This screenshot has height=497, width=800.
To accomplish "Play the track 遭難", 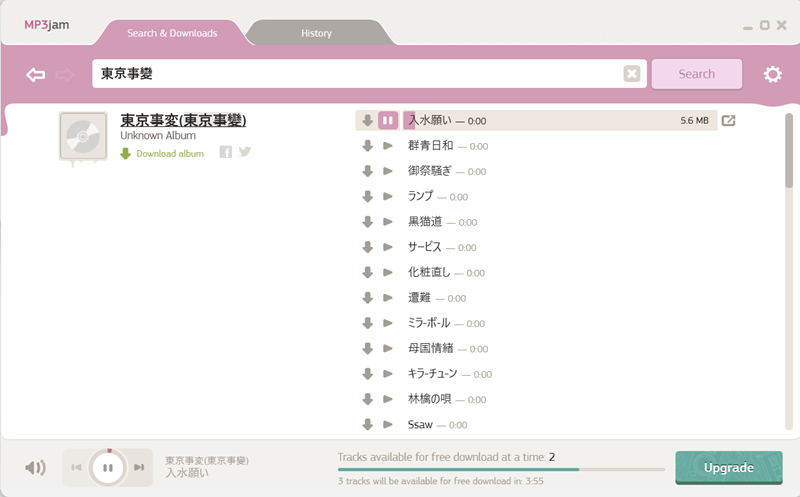I will click(388, 298).
